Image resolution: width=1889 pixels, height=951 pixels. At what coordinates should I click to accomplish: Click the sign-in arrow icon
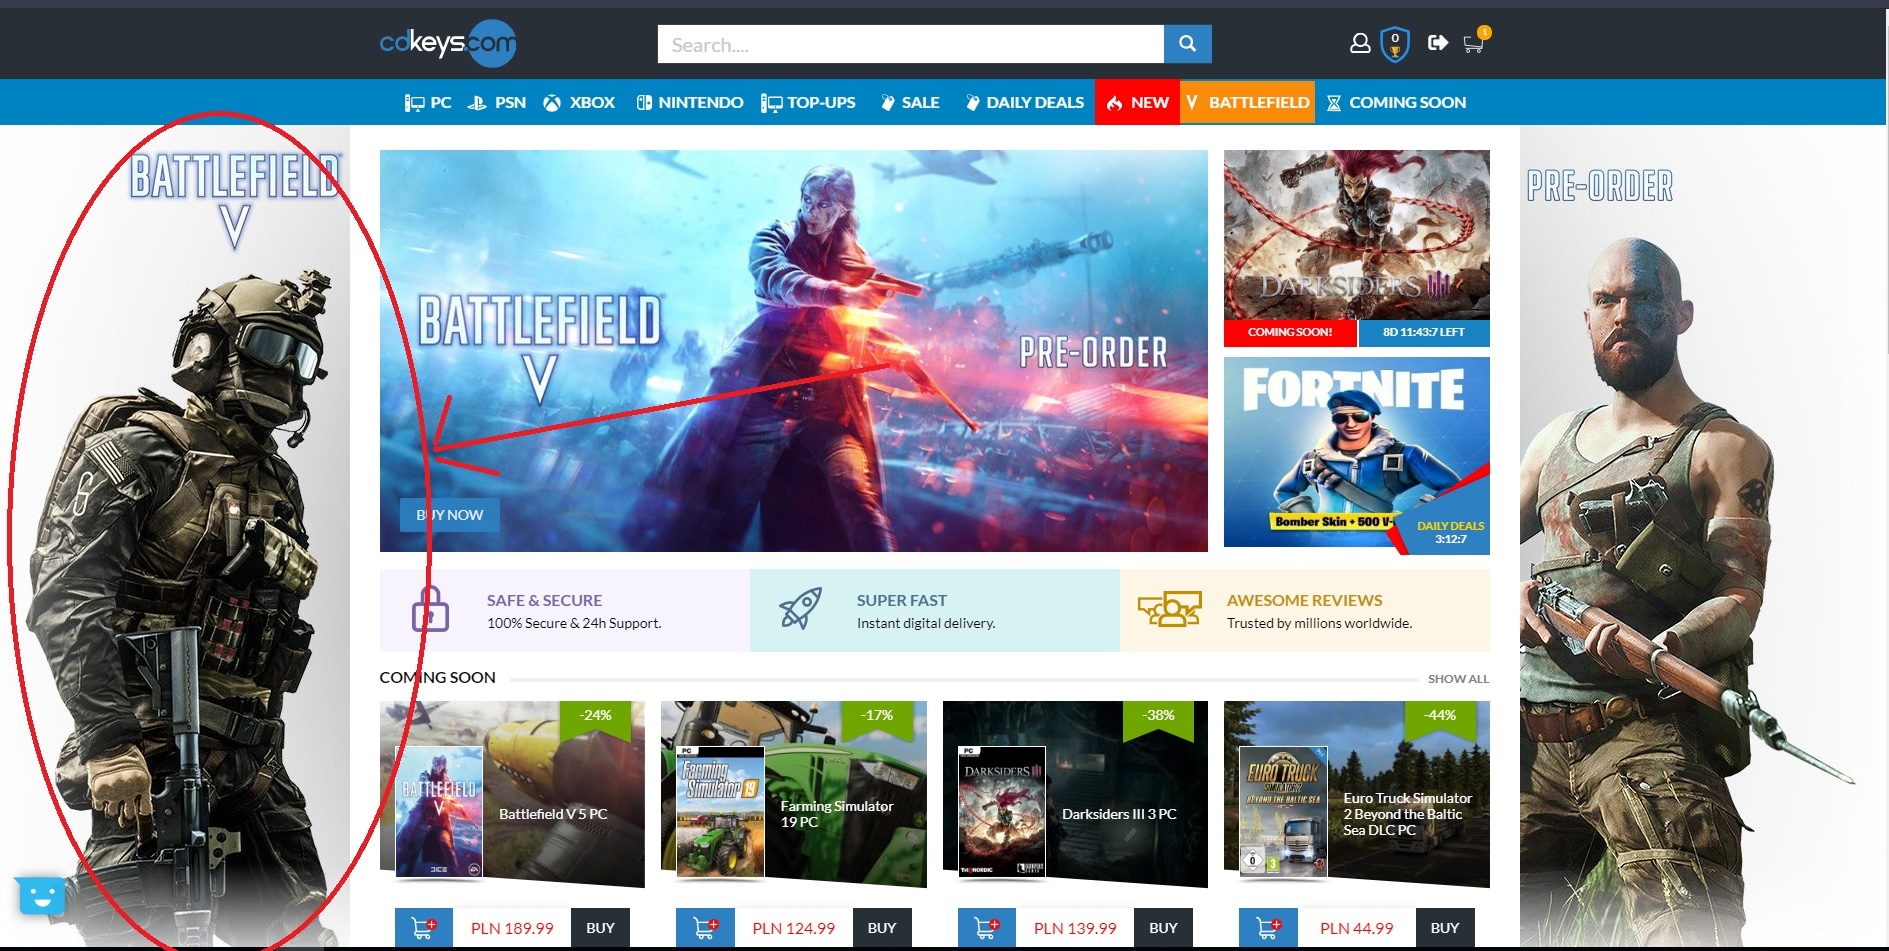coord(1438,42)
